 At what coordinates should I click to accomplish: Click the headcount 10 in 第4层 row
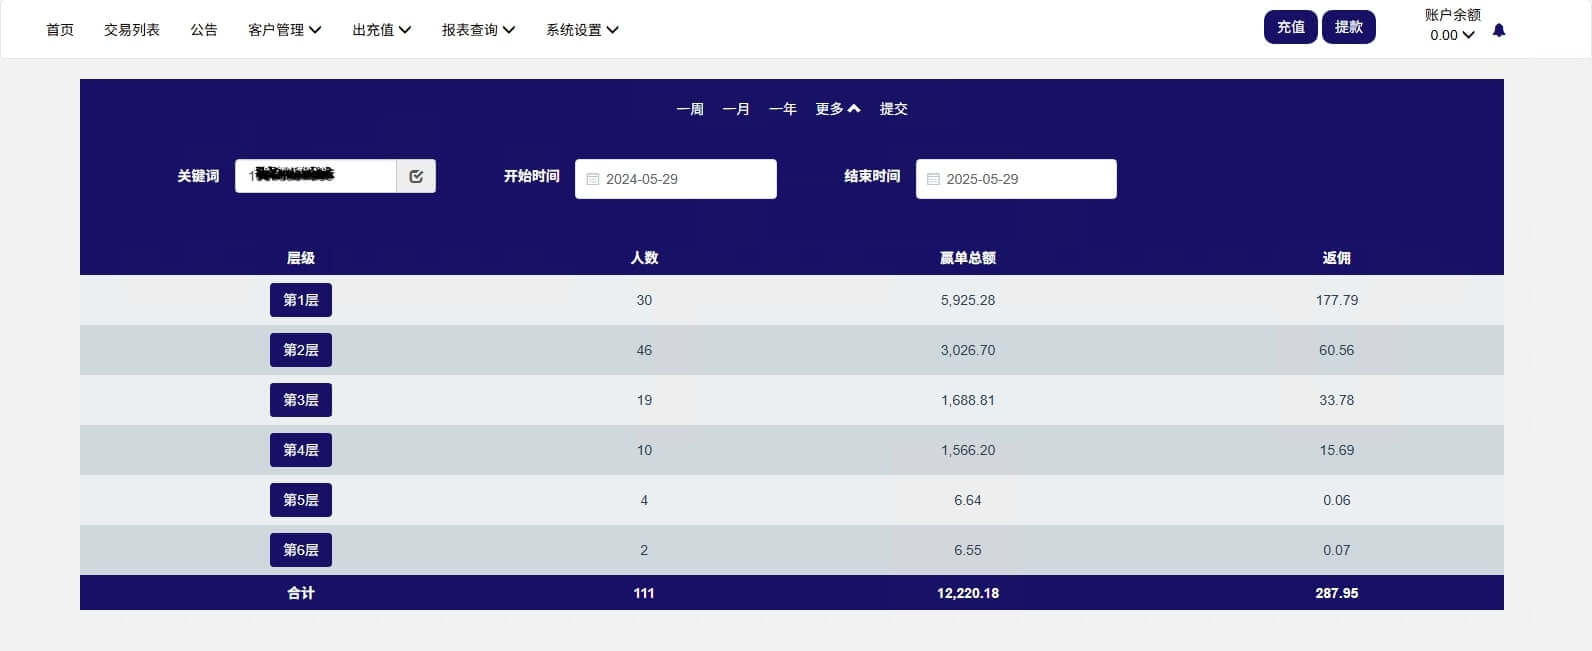coord(644,450)
